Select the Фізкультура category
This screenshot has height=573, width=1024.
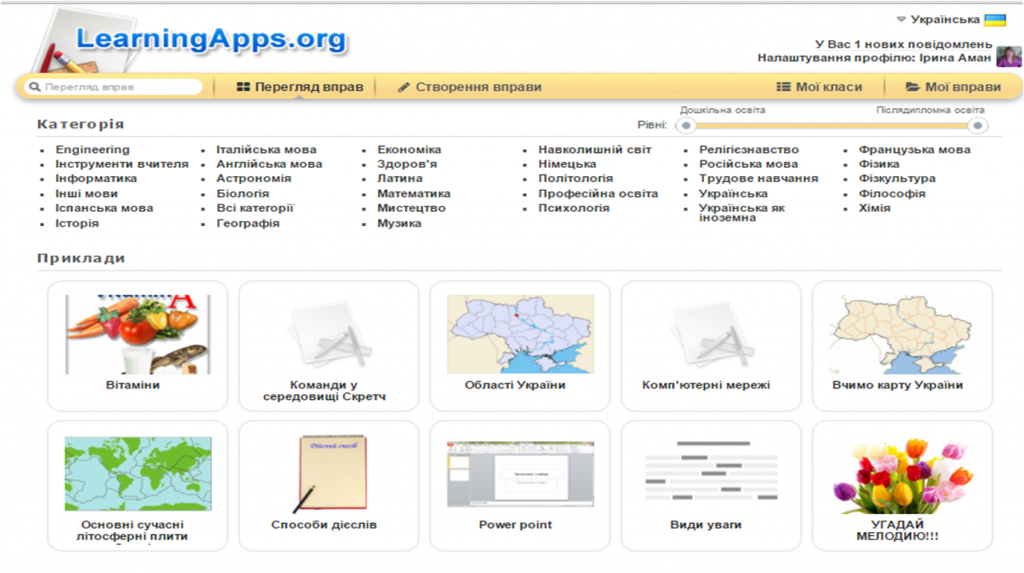click(897, 178)
